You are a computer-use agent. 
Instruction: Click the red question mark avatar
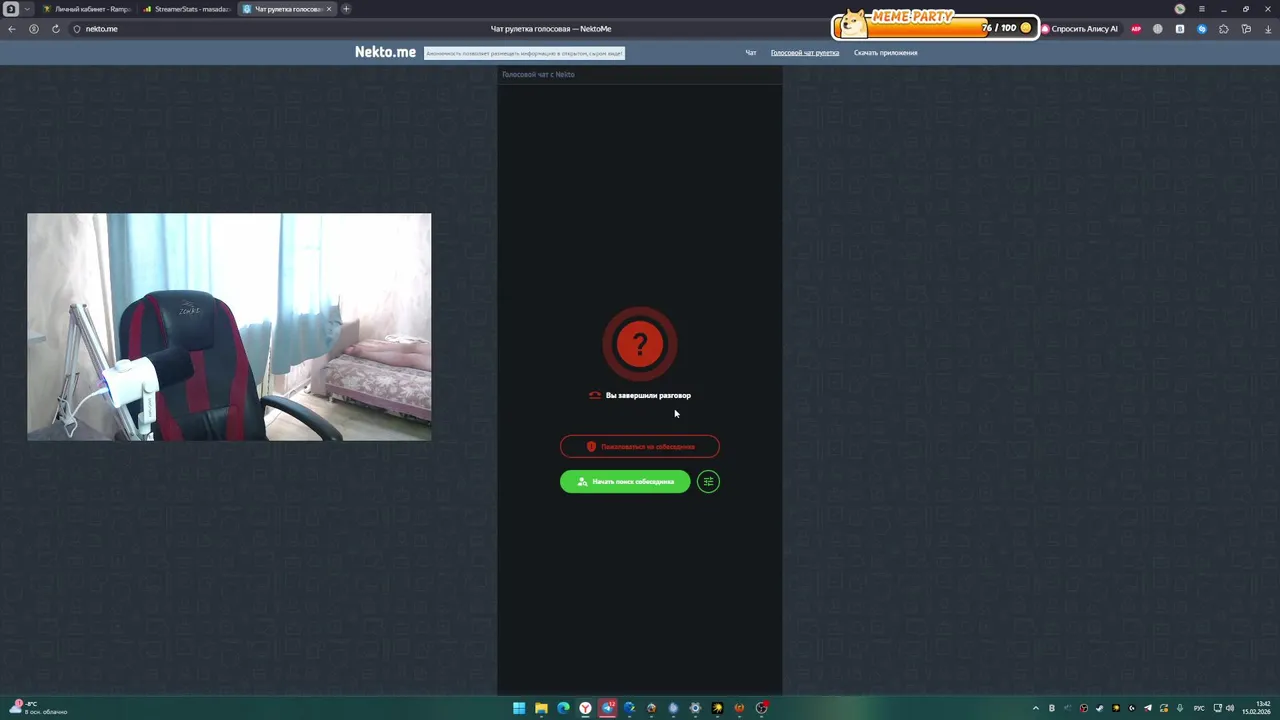click(640, 345)
